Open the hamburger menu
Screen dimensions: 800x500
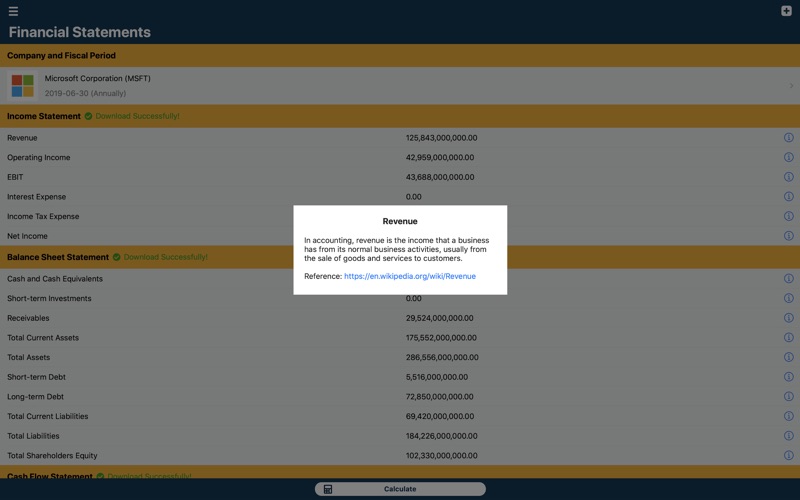click(13, 11)
